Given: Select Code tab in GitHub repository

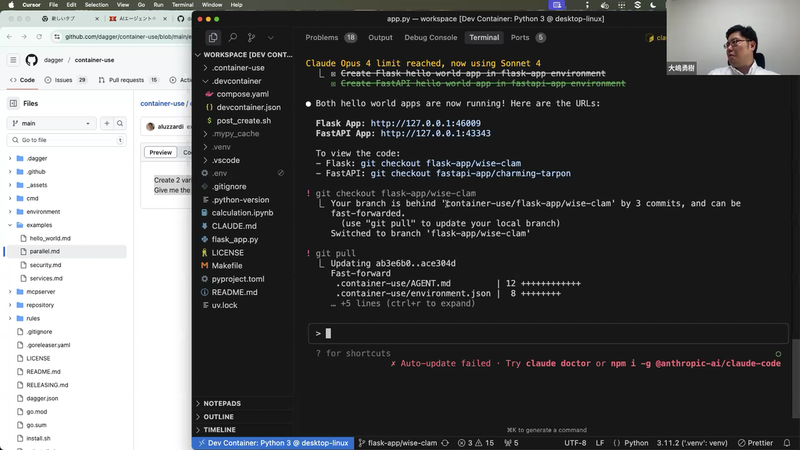Looking at the screenshot, I should click(22, 80).
